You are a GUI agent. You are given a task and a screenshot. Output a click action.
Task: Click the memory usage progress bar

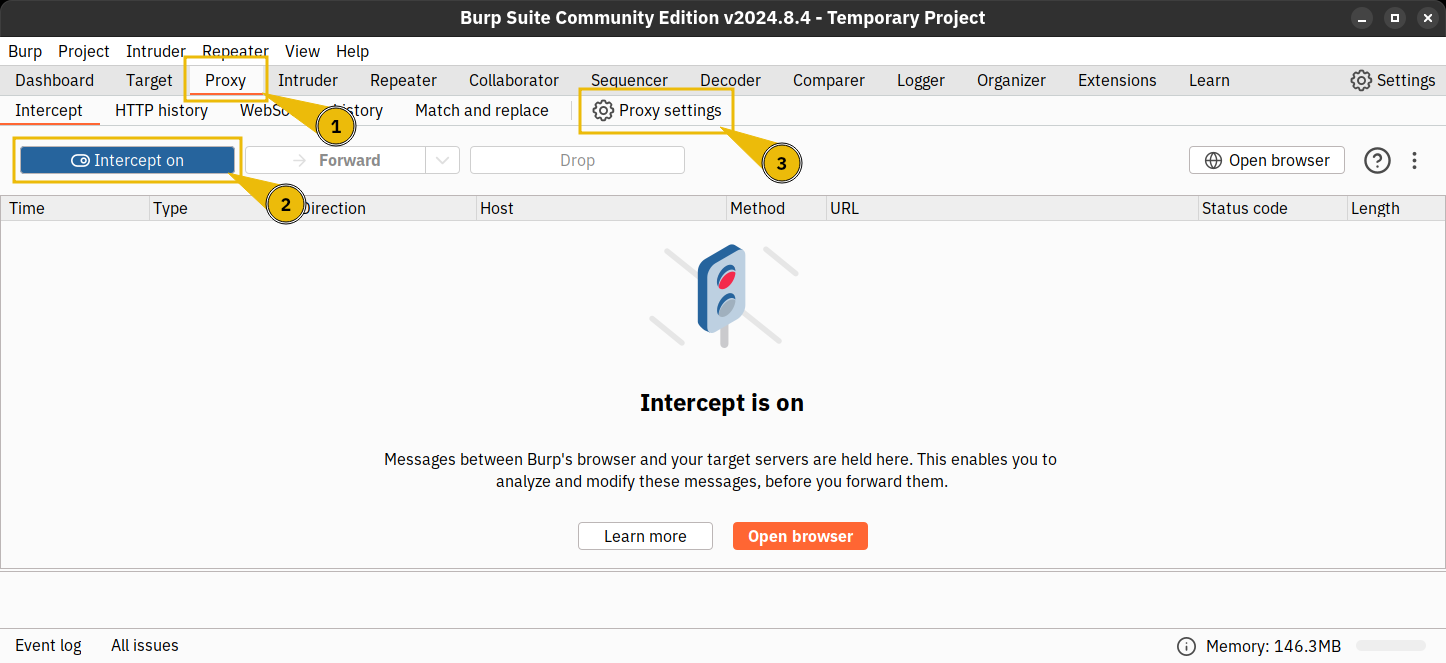click(x=1391, y=646)
